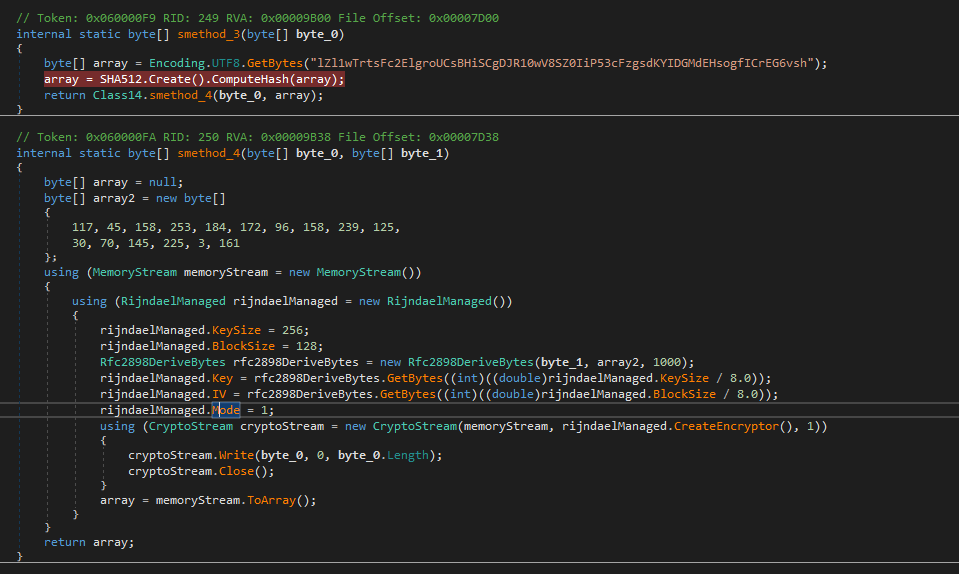Screen dimensions: 959x574
Task: Click the value 117 in the byte array
Action: (x=84, y=227)
